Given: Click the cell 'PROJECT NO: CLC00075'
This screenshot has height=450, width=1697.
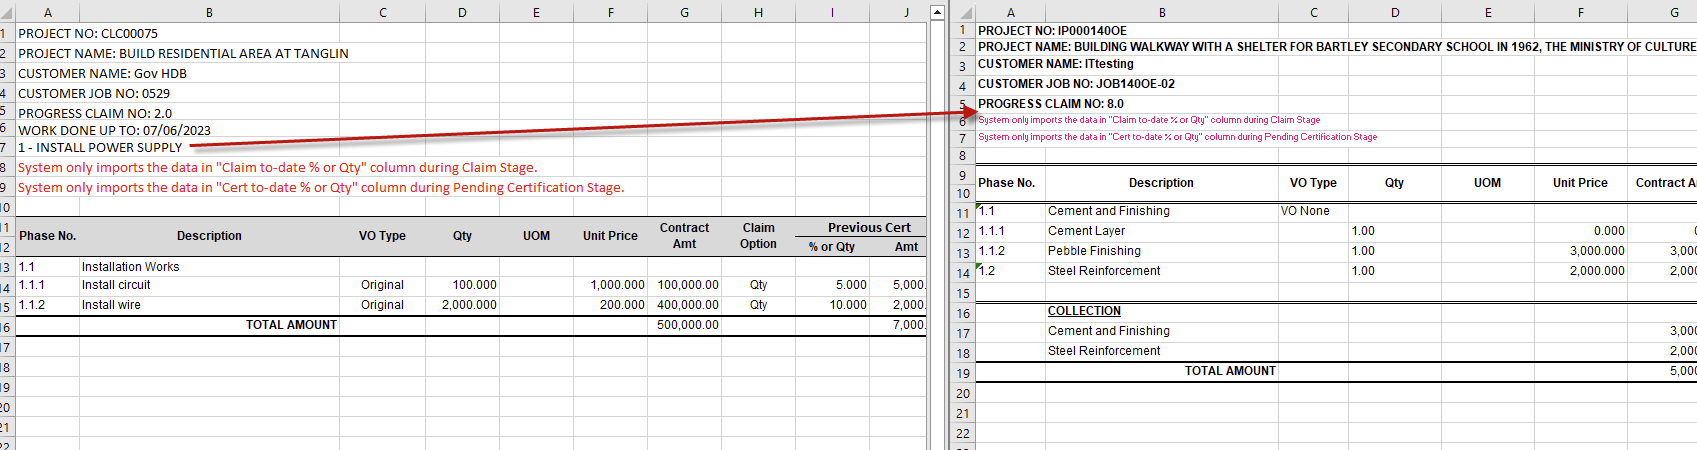Looking at the screenshot, I should click(88, 33).
